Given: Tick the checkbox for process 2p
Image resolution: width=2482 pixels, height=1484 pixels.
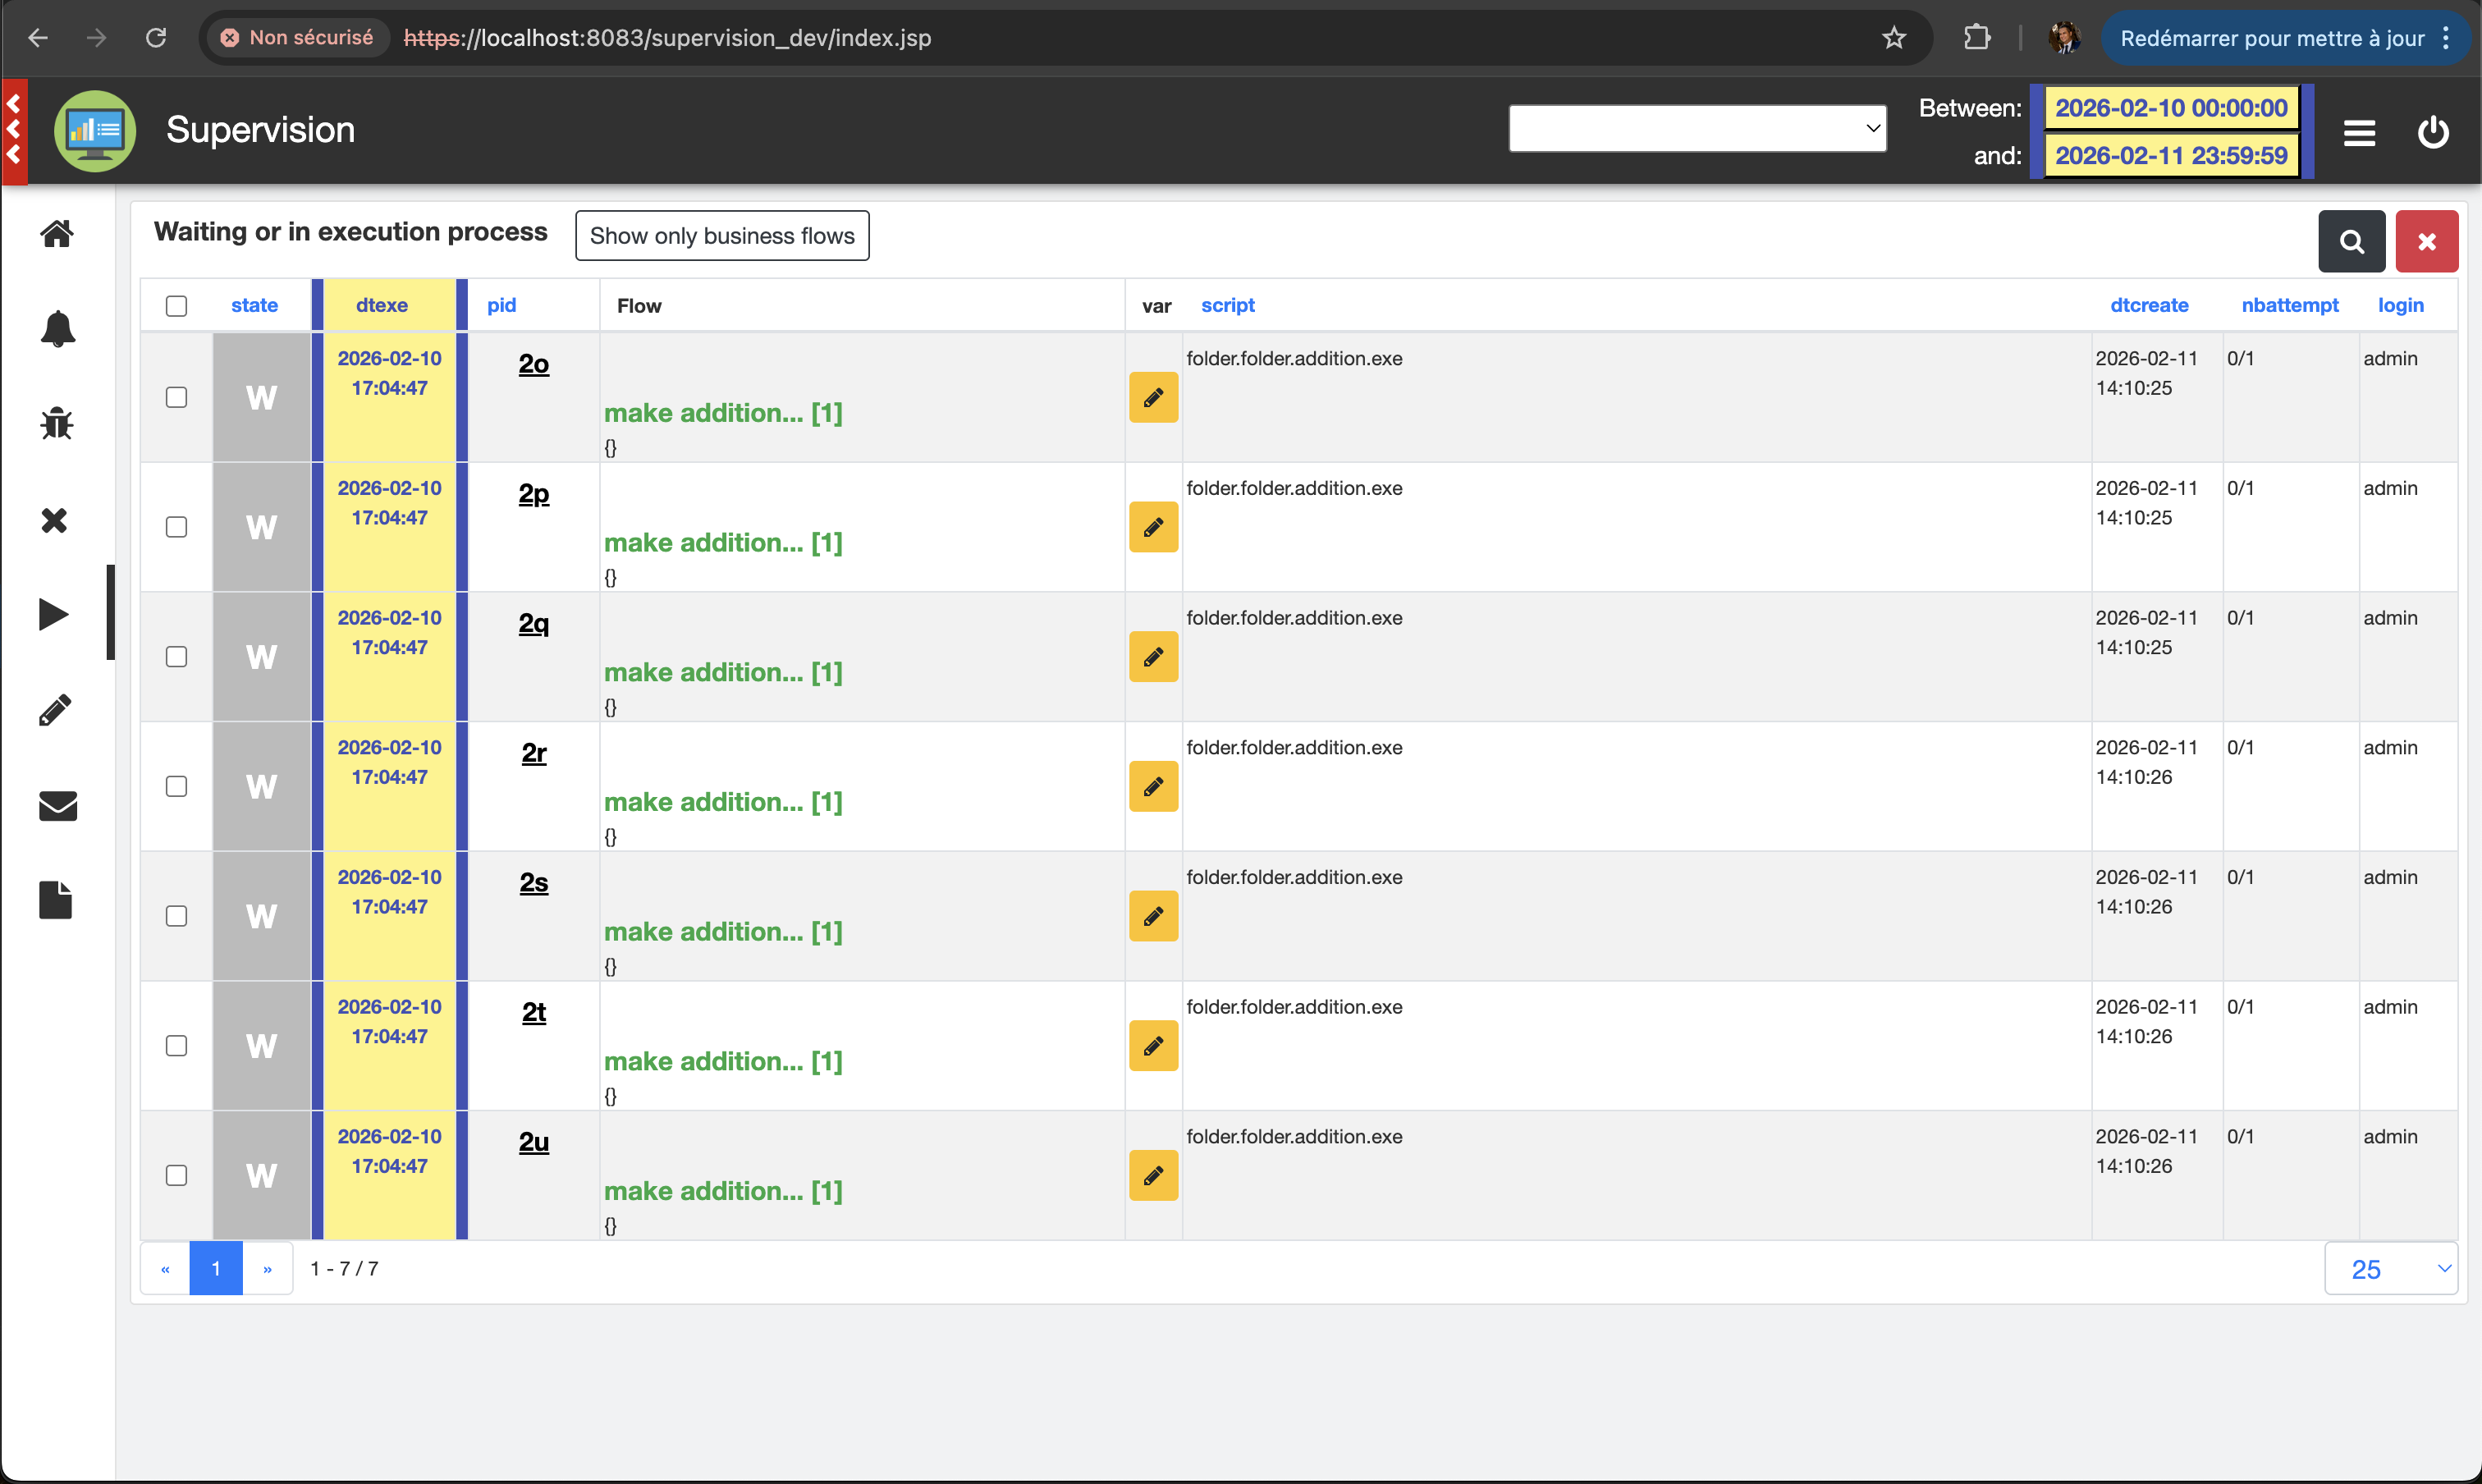Looking at the screenshot, I should [176, 527].
